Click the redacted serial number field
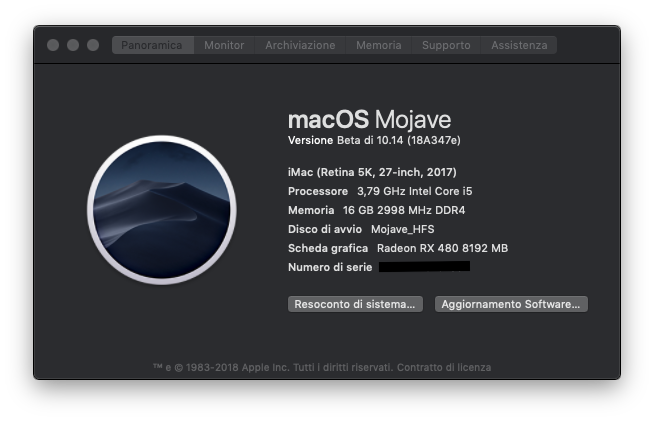Viewport: 654px width, 421px height. 424,267
